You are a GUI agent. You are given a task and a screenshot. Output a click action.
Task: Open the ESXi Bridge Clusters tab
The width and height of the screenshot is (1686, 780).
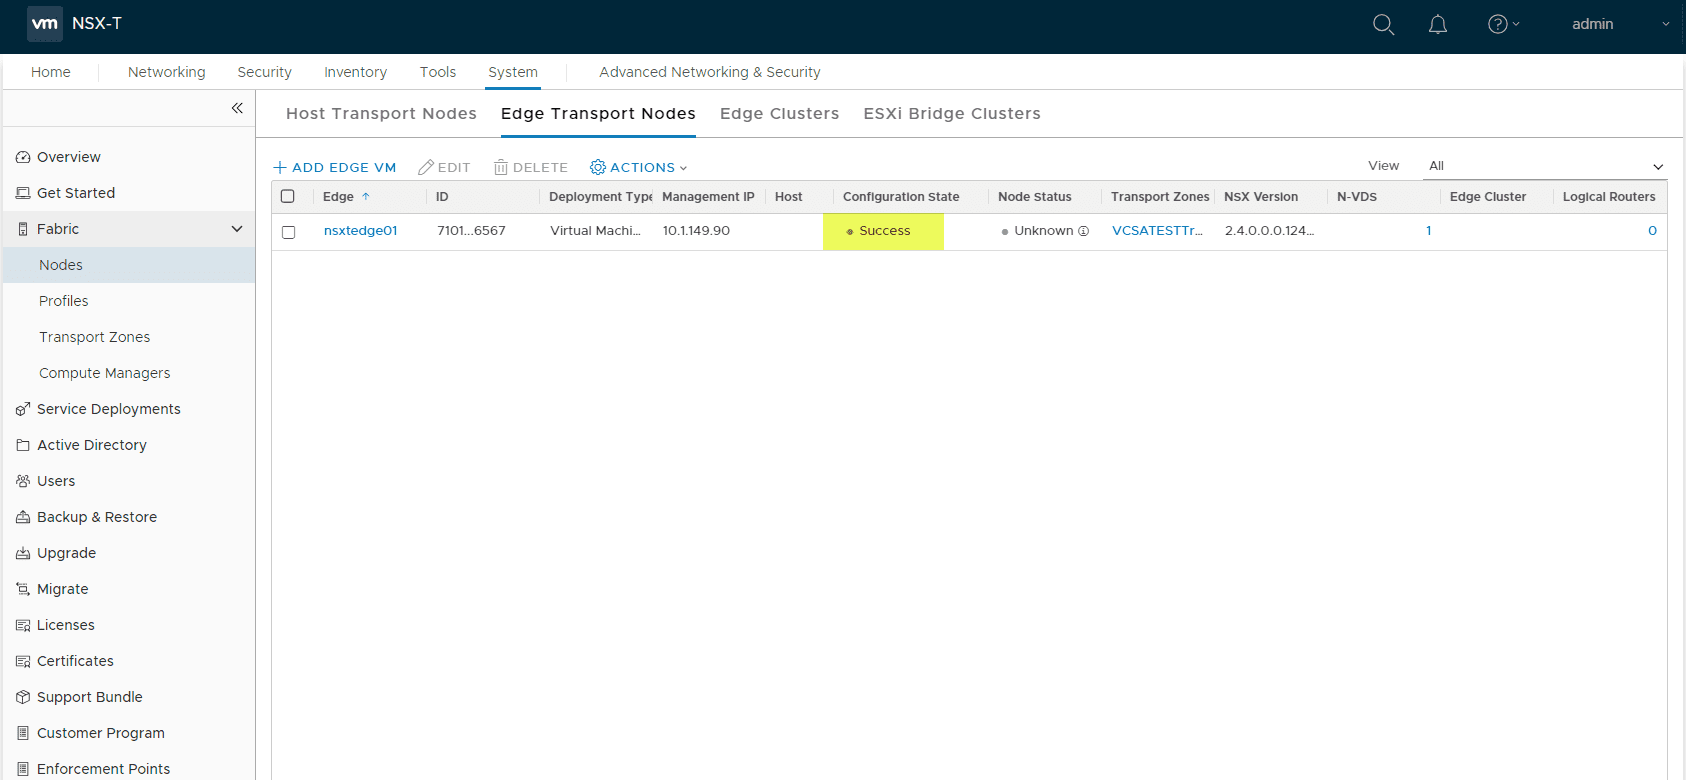pos(952,113)
